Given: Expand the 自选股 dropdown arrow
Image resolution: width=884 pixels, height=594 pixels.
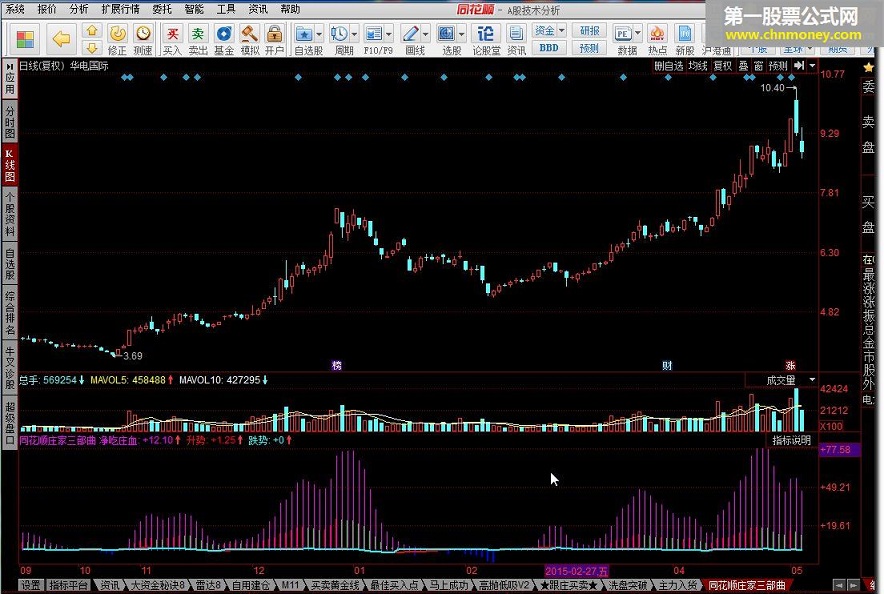Looking at the screenshot, I should point(319,34).
